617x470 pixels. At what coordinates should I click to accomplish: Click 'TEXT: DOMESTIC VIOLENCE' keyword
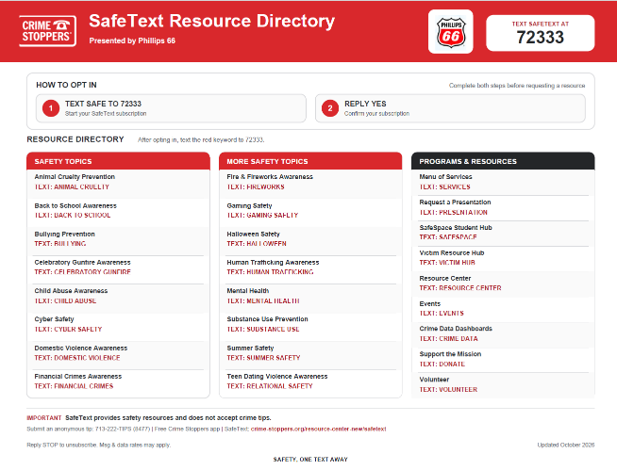tap(77, 358)
